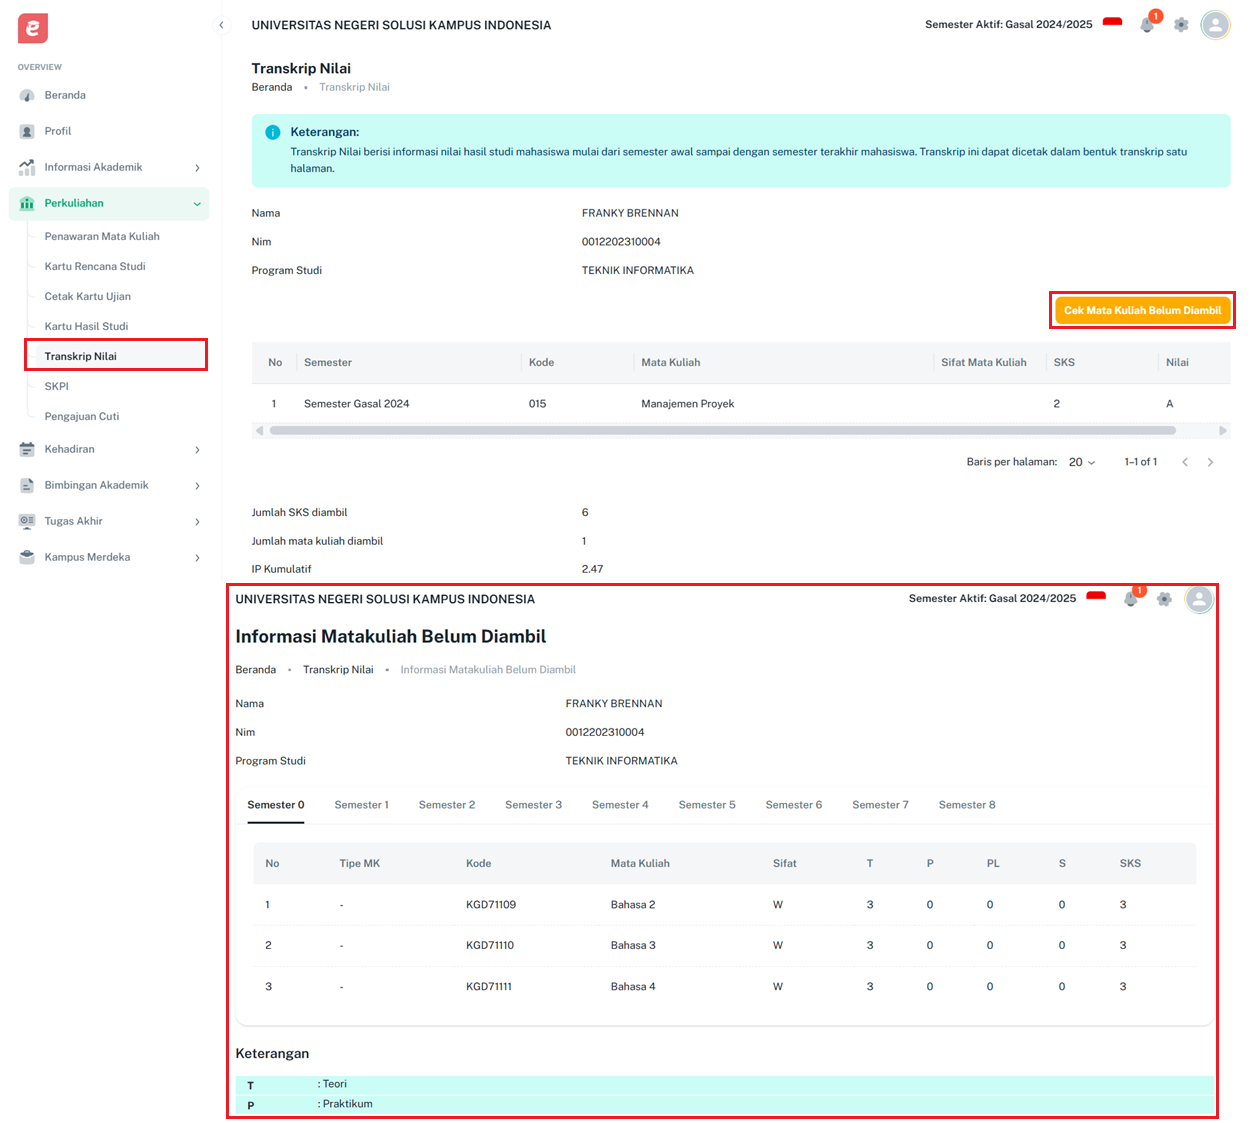Click the Semester Gasal 2024 cell
This screenshot has height=1123, width=1254.
tap(357, 404)
